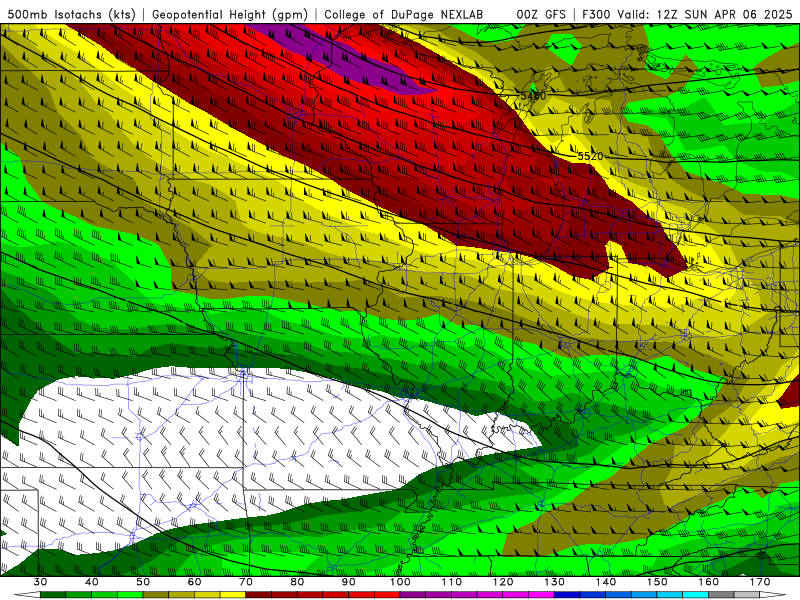Click the dark green swatch below 30 in legend
The image size is (800, 600).
coord(53,595)
